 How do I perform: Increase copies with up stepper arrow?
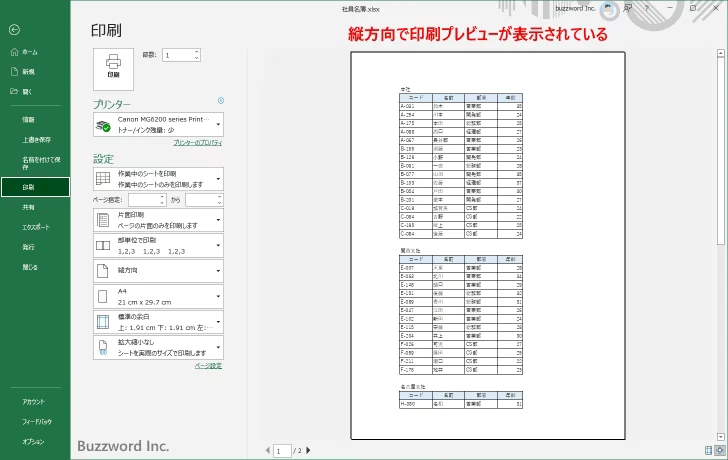click(197, 52)
